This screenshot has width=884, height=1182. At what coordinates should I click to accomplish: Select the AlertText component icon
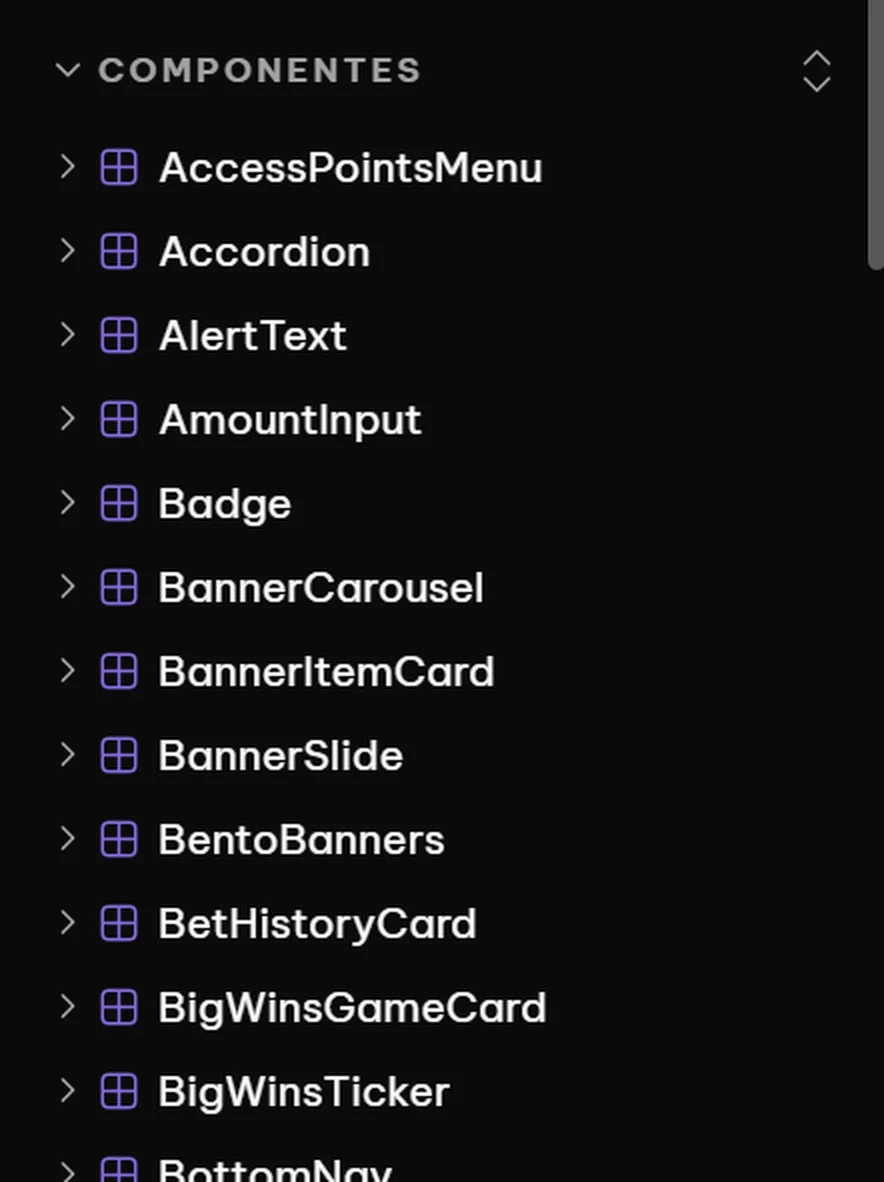pos(119,335)
